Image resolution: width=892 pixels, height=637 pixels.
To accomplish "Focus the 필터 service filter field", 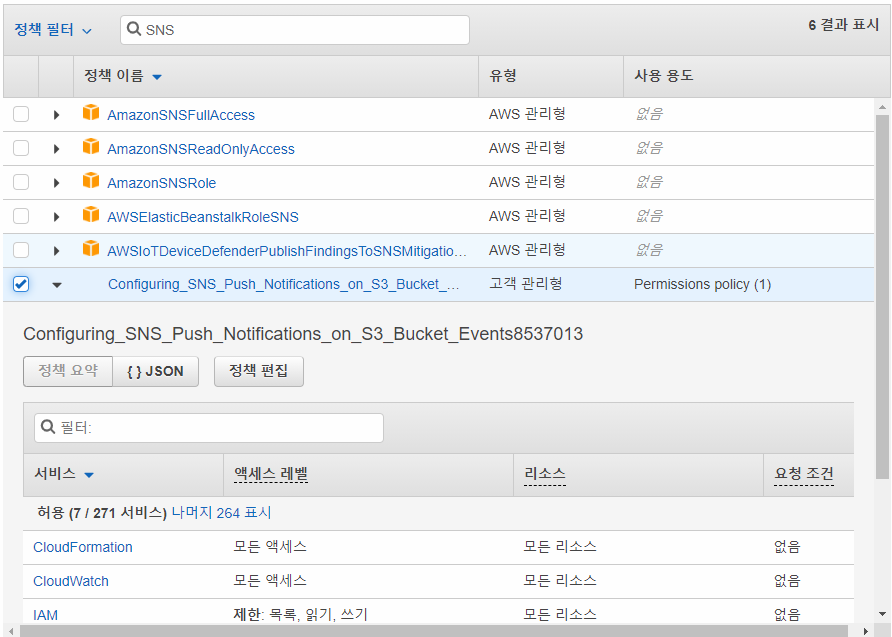I will click(209, 428).
